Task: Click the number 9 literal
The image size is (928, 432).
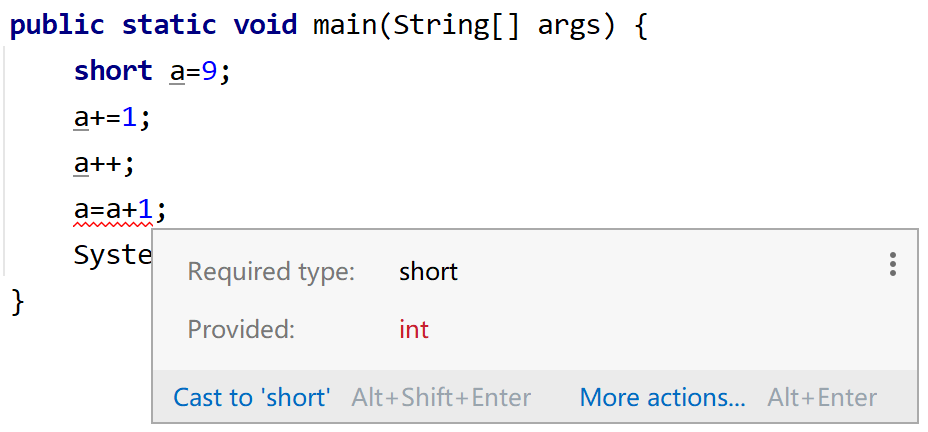Action: pyautogui.click(x=209, y=72)
